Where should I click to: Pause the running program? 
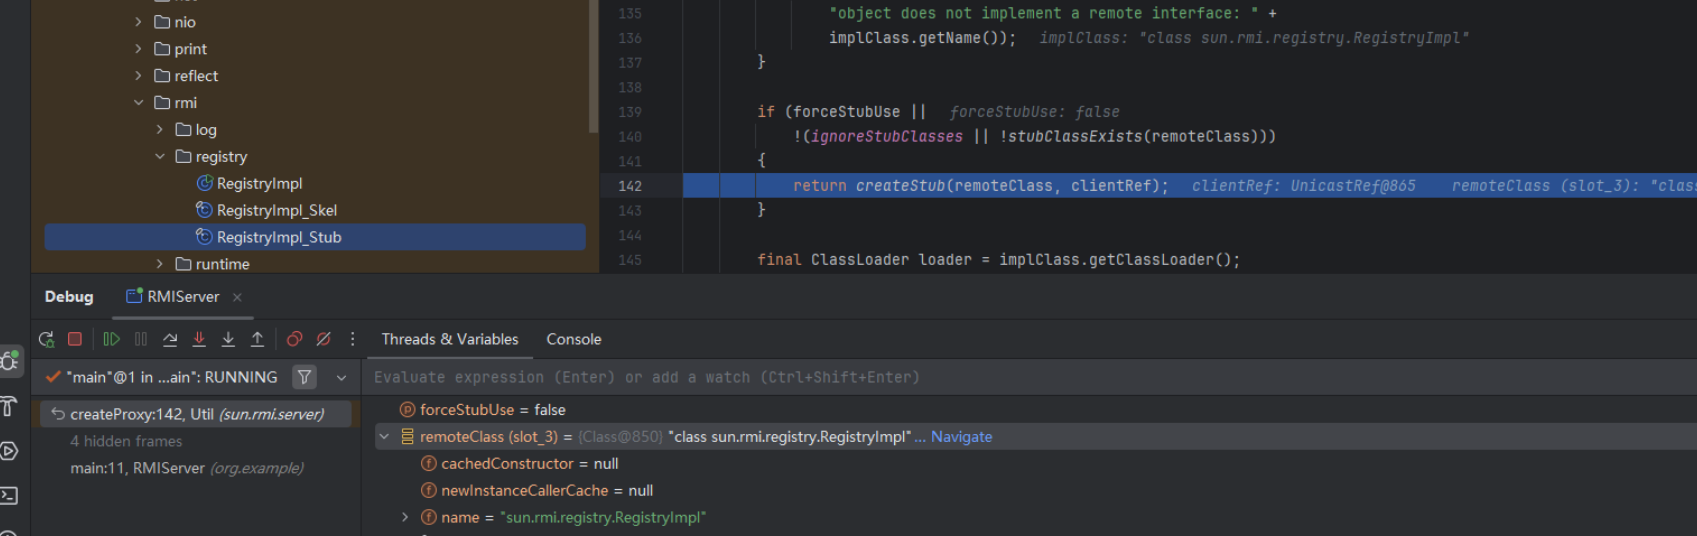coord(141,340)
